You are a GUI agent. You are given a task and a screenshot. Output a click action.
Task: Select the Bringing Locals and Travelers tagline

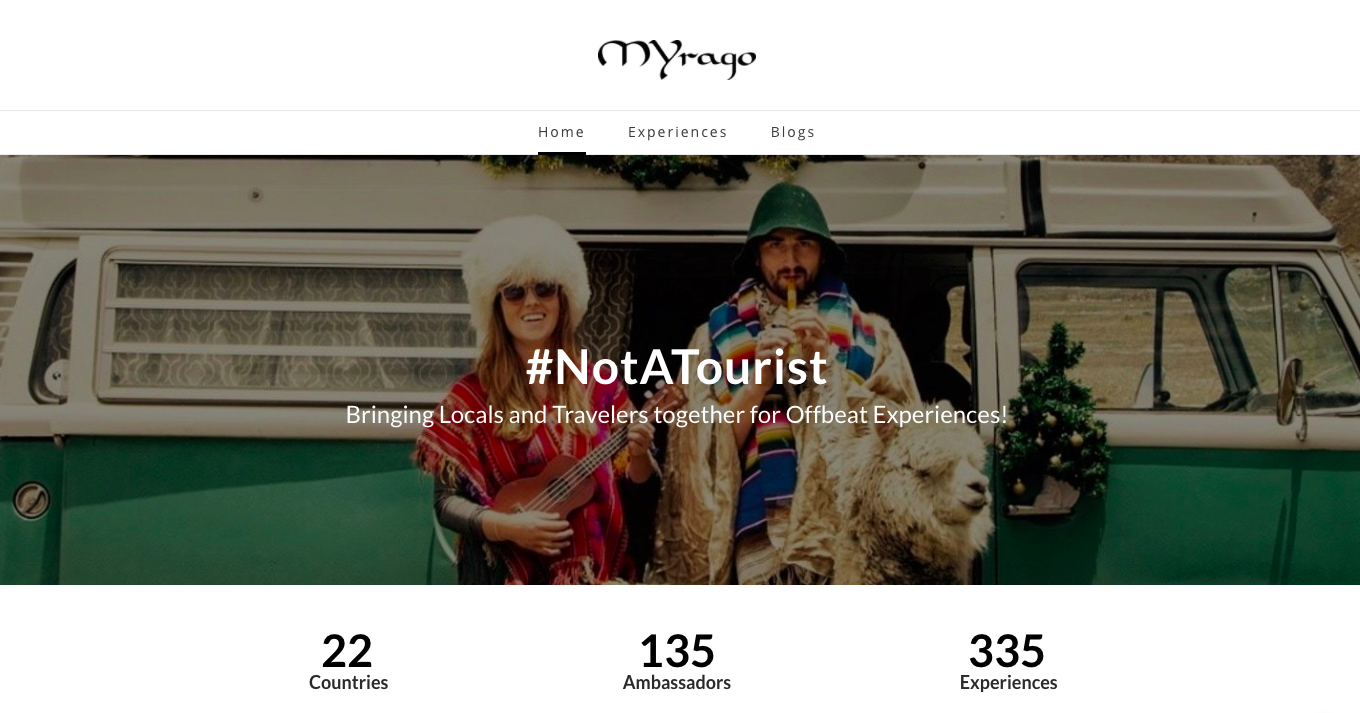pos(677,414)
